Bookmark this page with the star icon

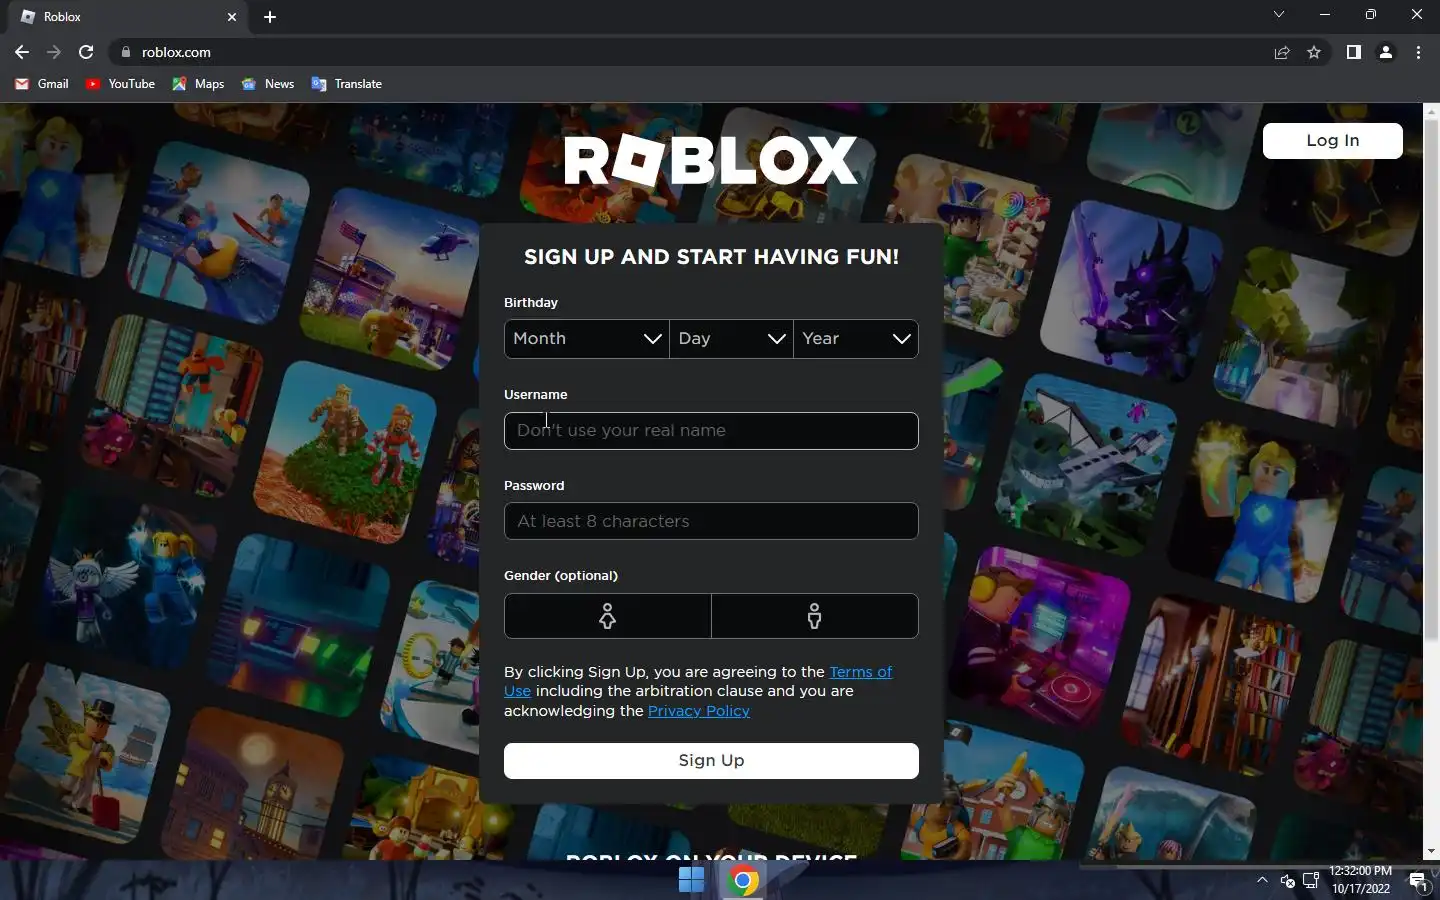[1314, 52]
